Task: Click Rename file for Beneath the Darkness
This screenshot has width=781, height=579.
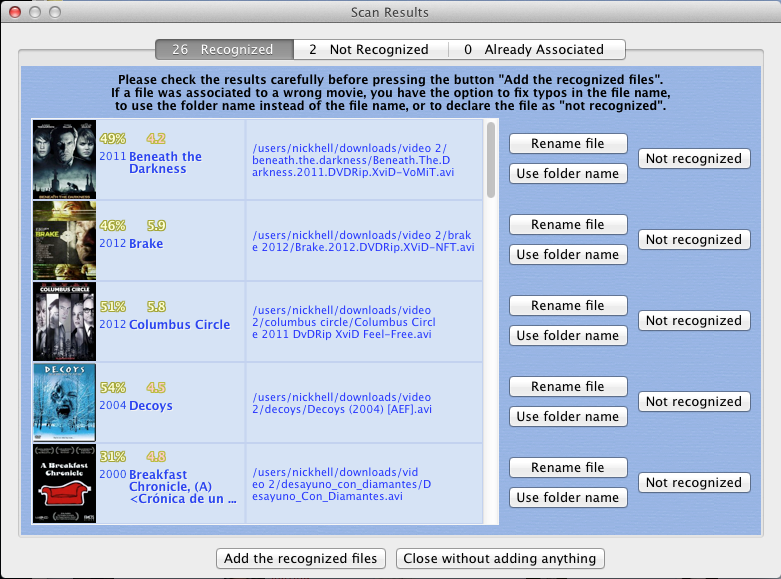Action: point(568,144)
